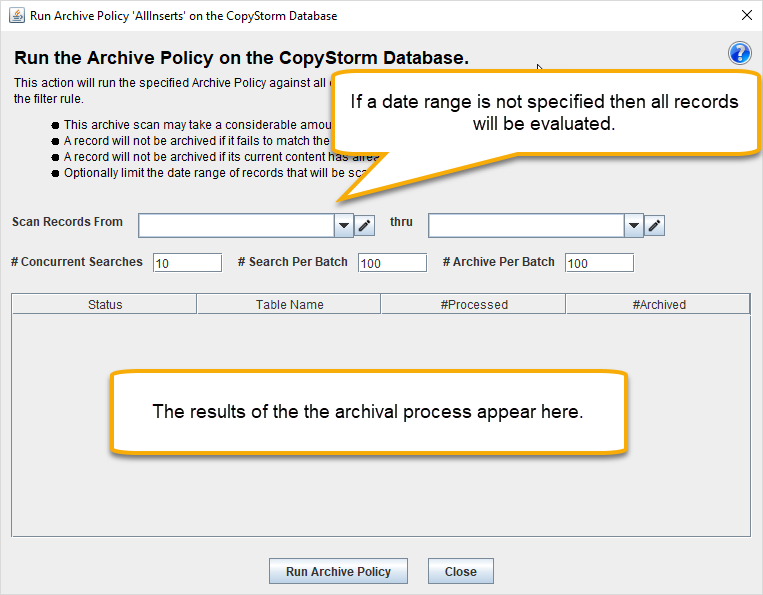Click pencil edit icon beside thru date field
Image resolution: width=763 pixels, height=595 pixels.
click(x=654, y=226)
